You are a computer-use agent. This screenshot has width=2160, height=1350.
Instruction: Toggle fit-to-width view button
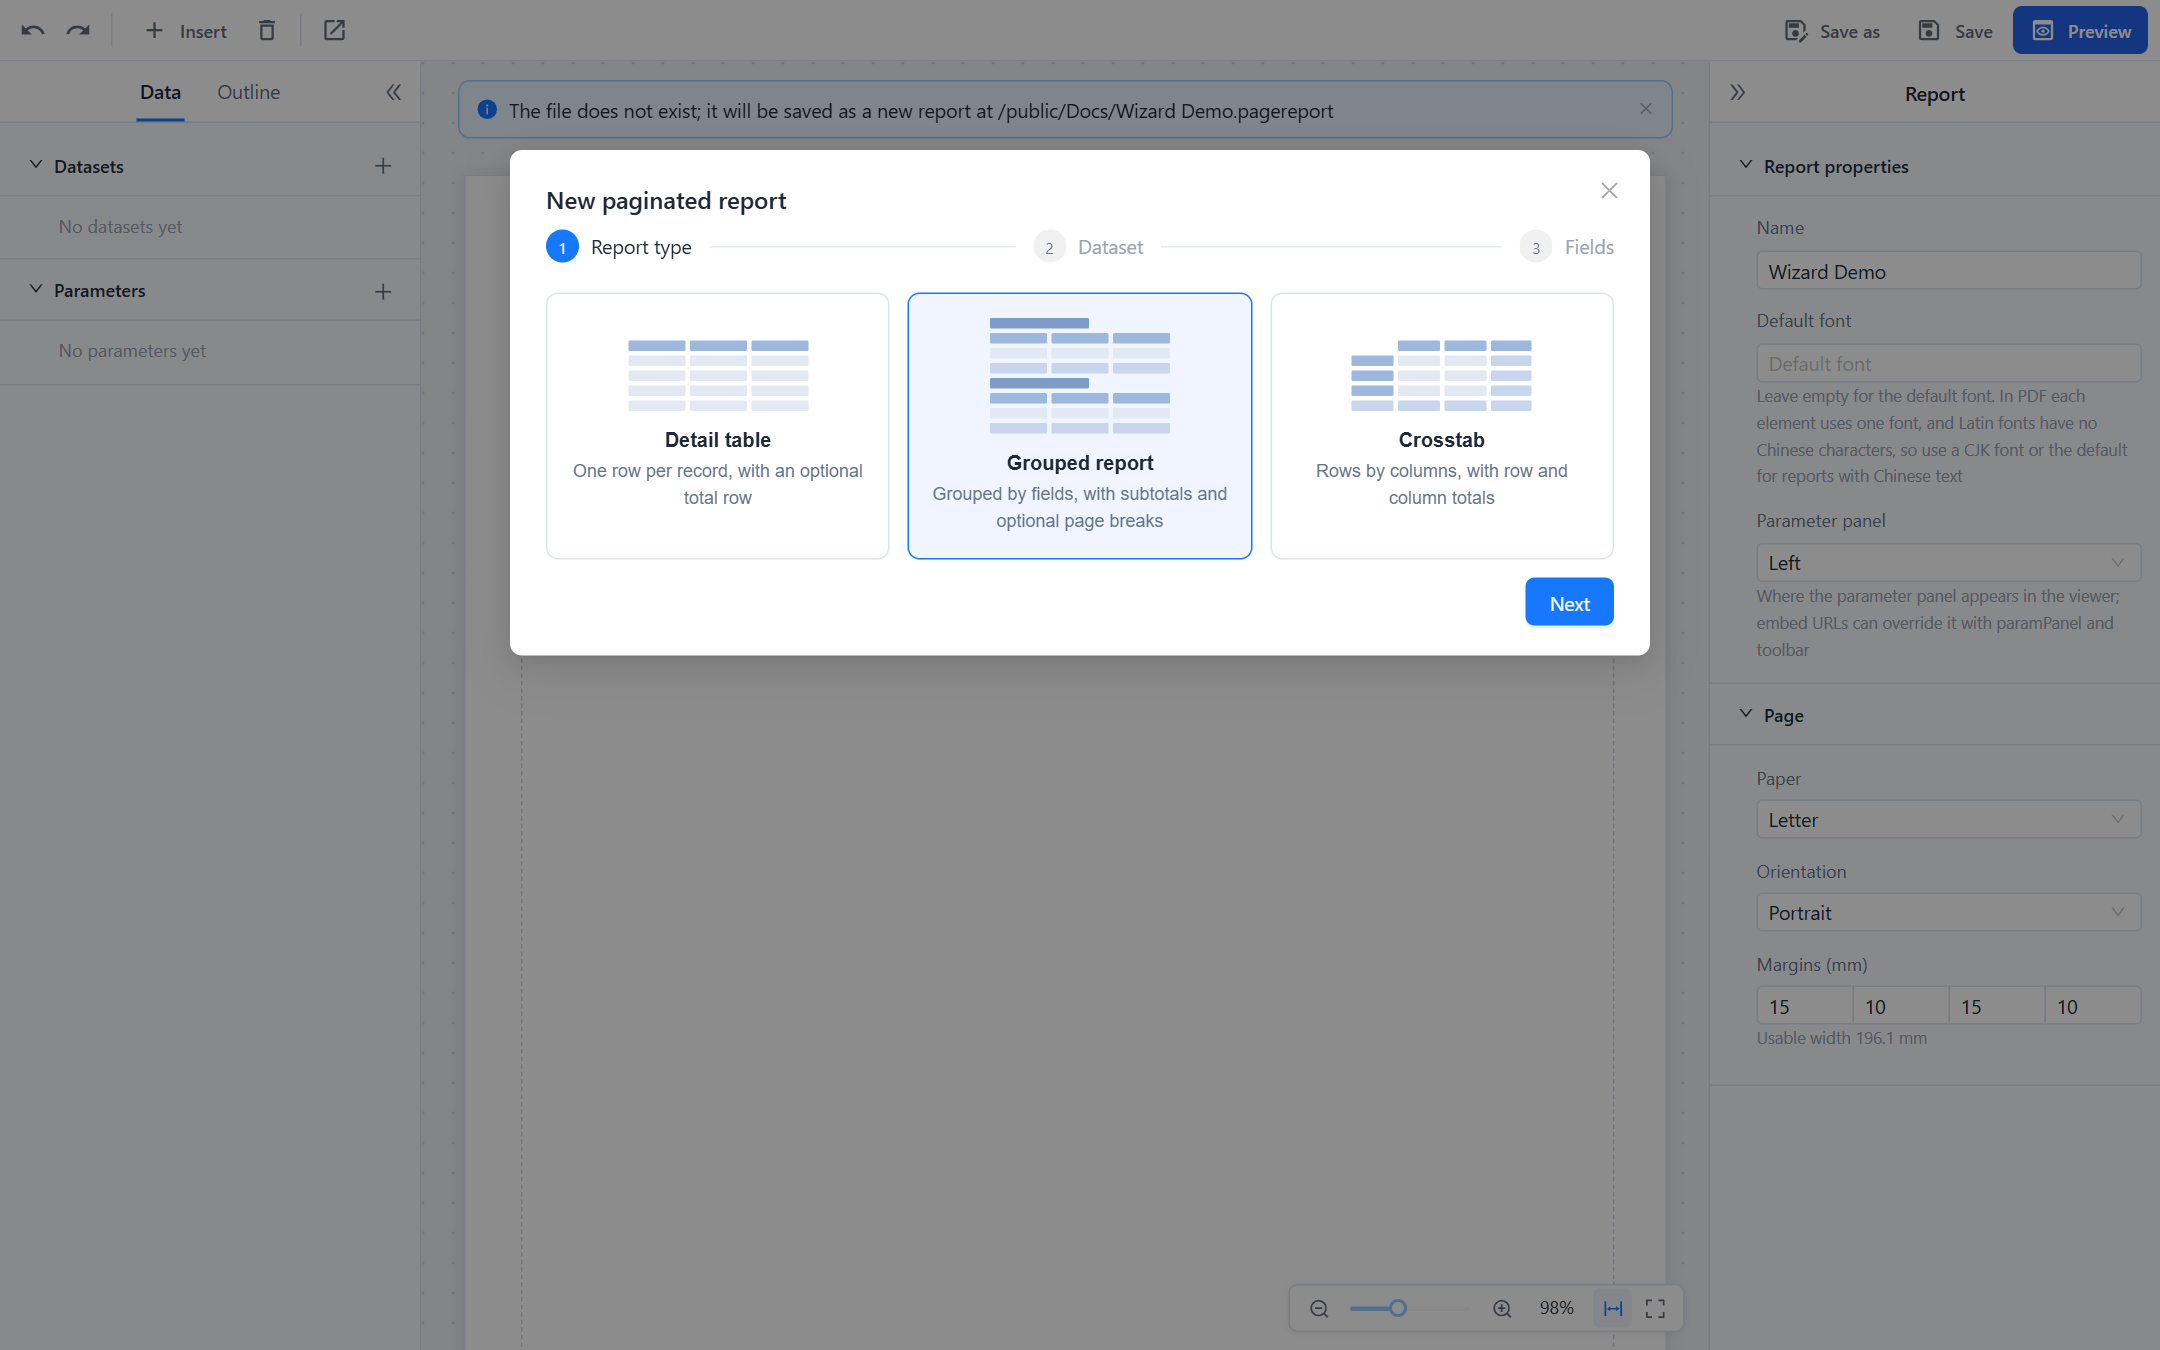[x=1613, y=1309]
